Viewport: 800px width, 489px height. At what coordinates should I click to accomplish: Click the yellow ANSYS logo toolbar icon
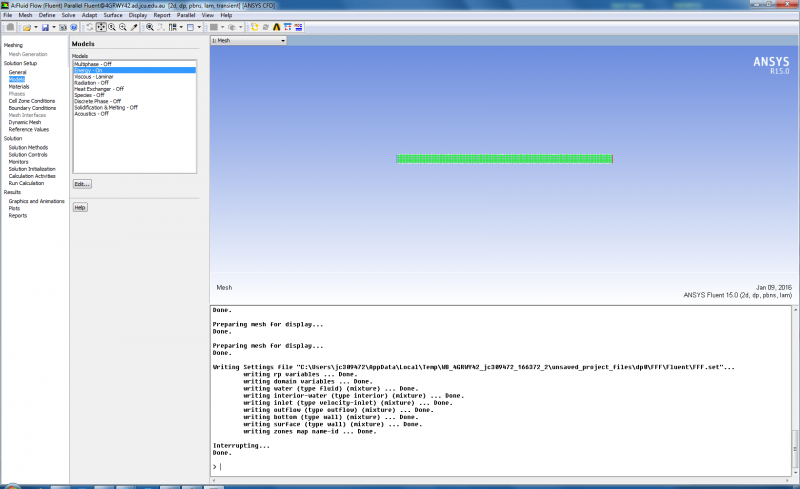tap(277, 27)
